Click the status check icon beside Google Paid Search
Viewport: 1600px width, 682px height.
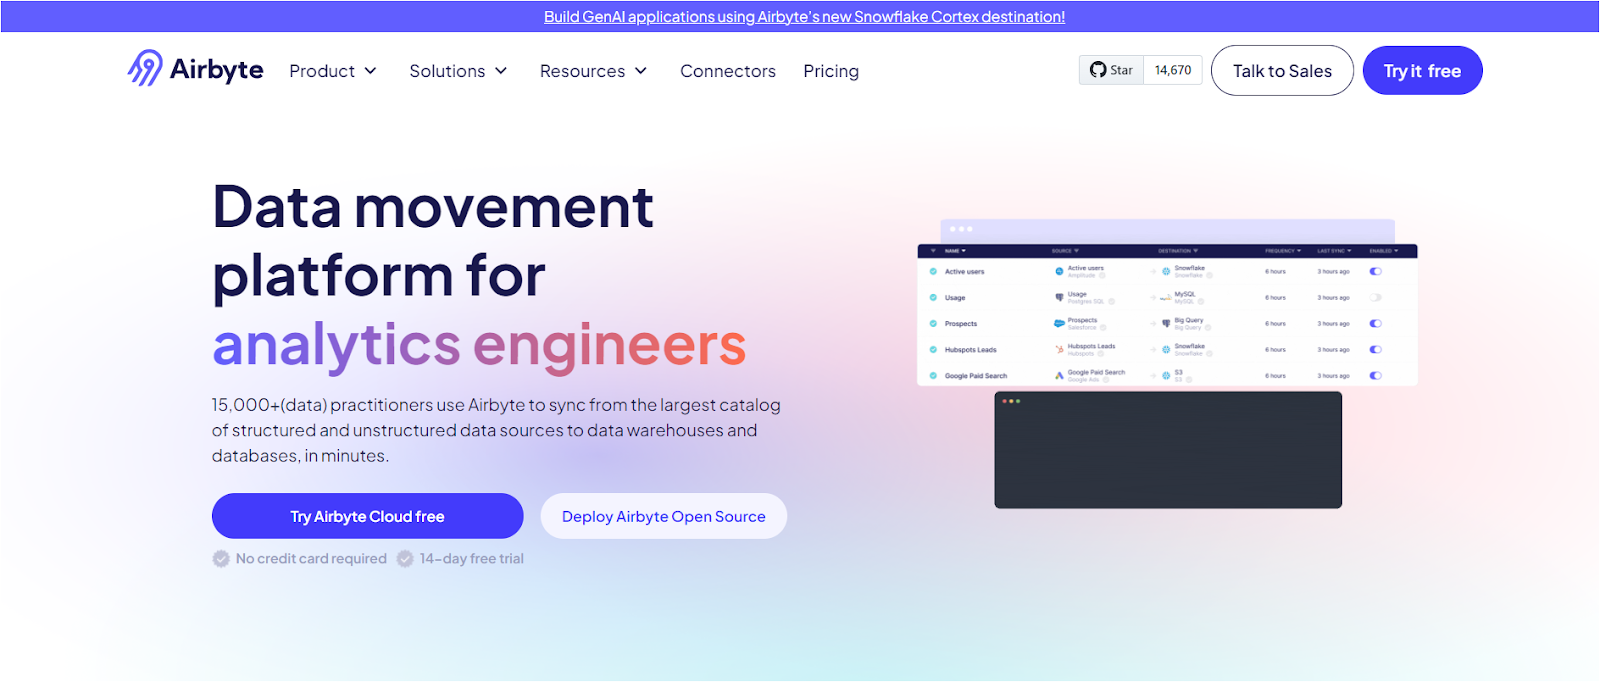[x=933, y=376]
